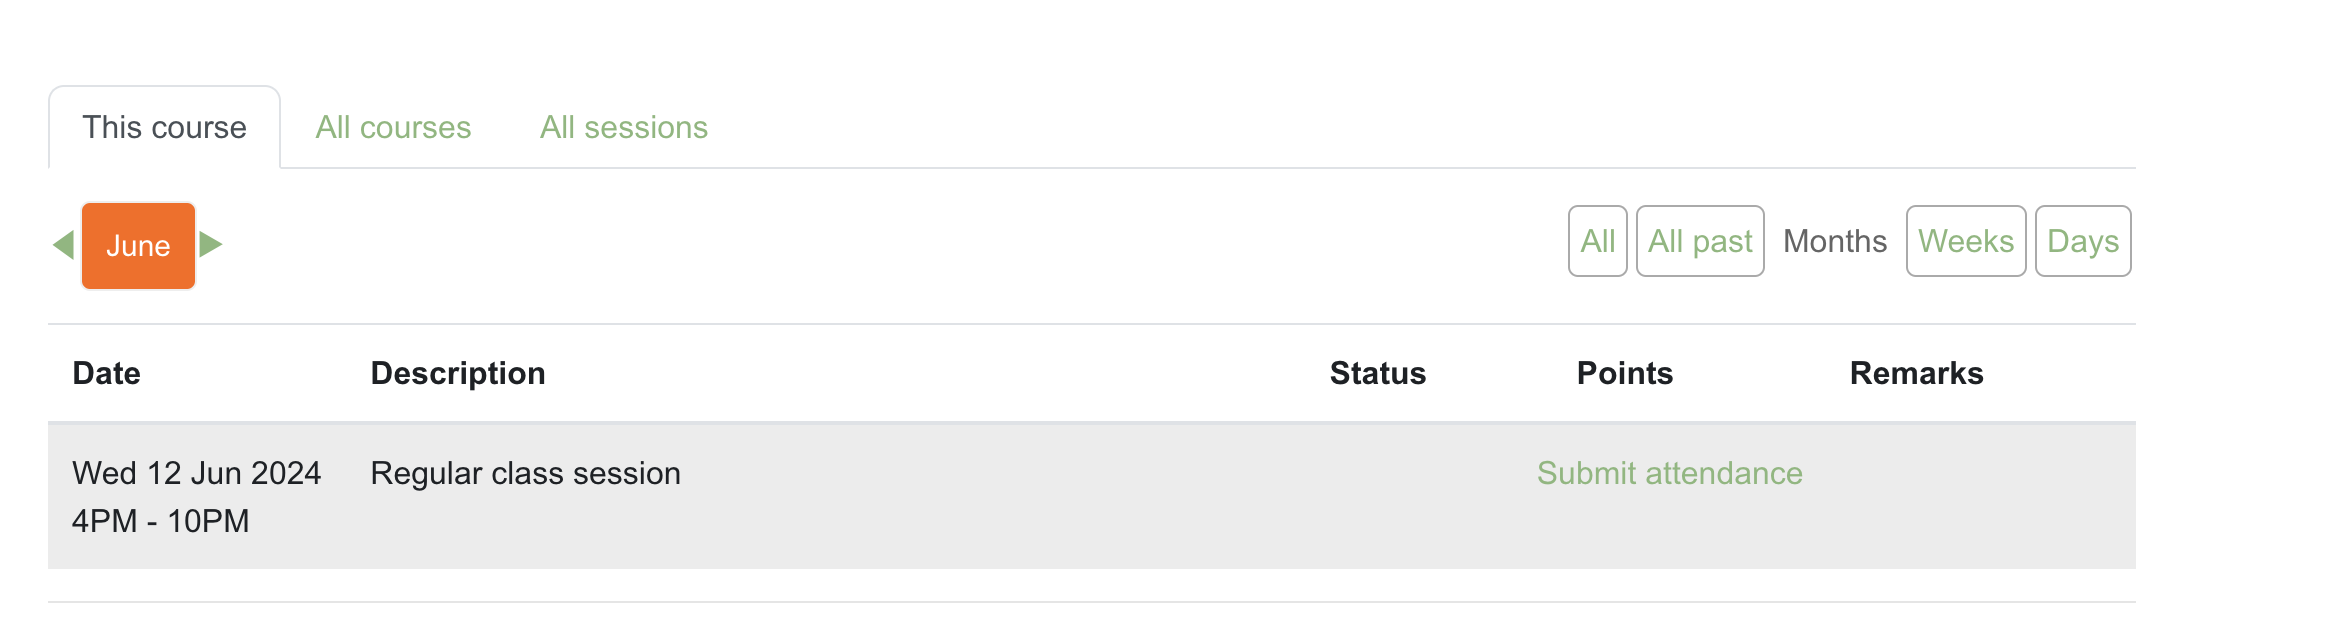Switch view to Weeks
Viewport: 2350px width, 636px height.
pos(1965,241)
